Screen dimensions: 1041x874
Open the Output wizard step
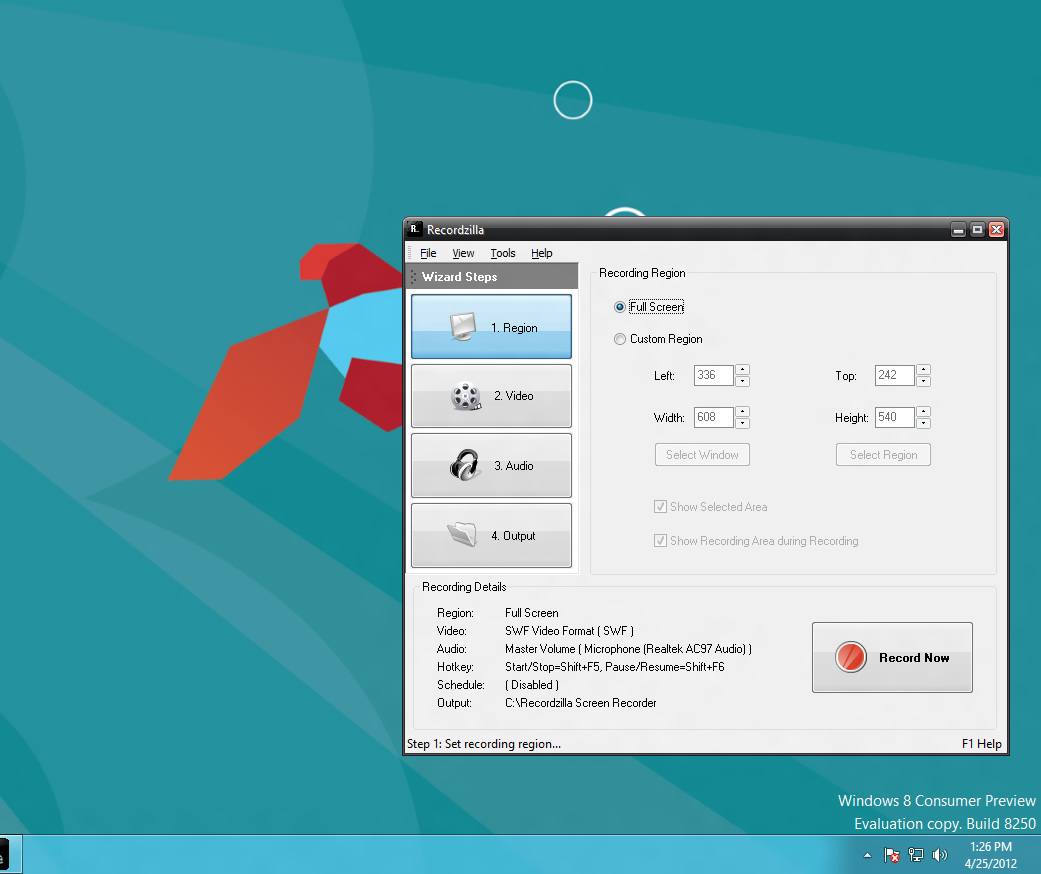(491, 535)
